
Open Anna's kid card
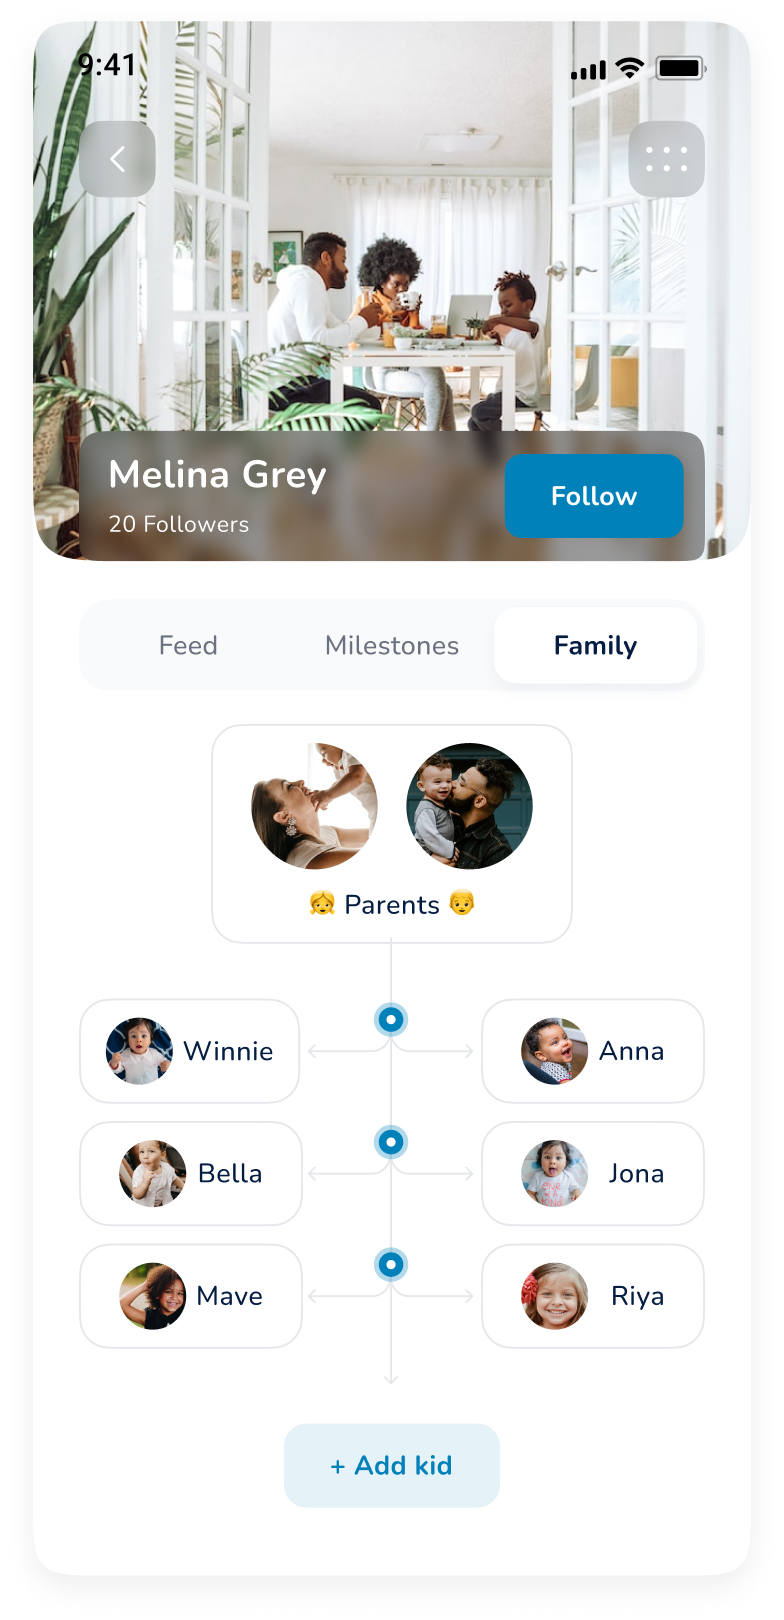(593, 1051)
